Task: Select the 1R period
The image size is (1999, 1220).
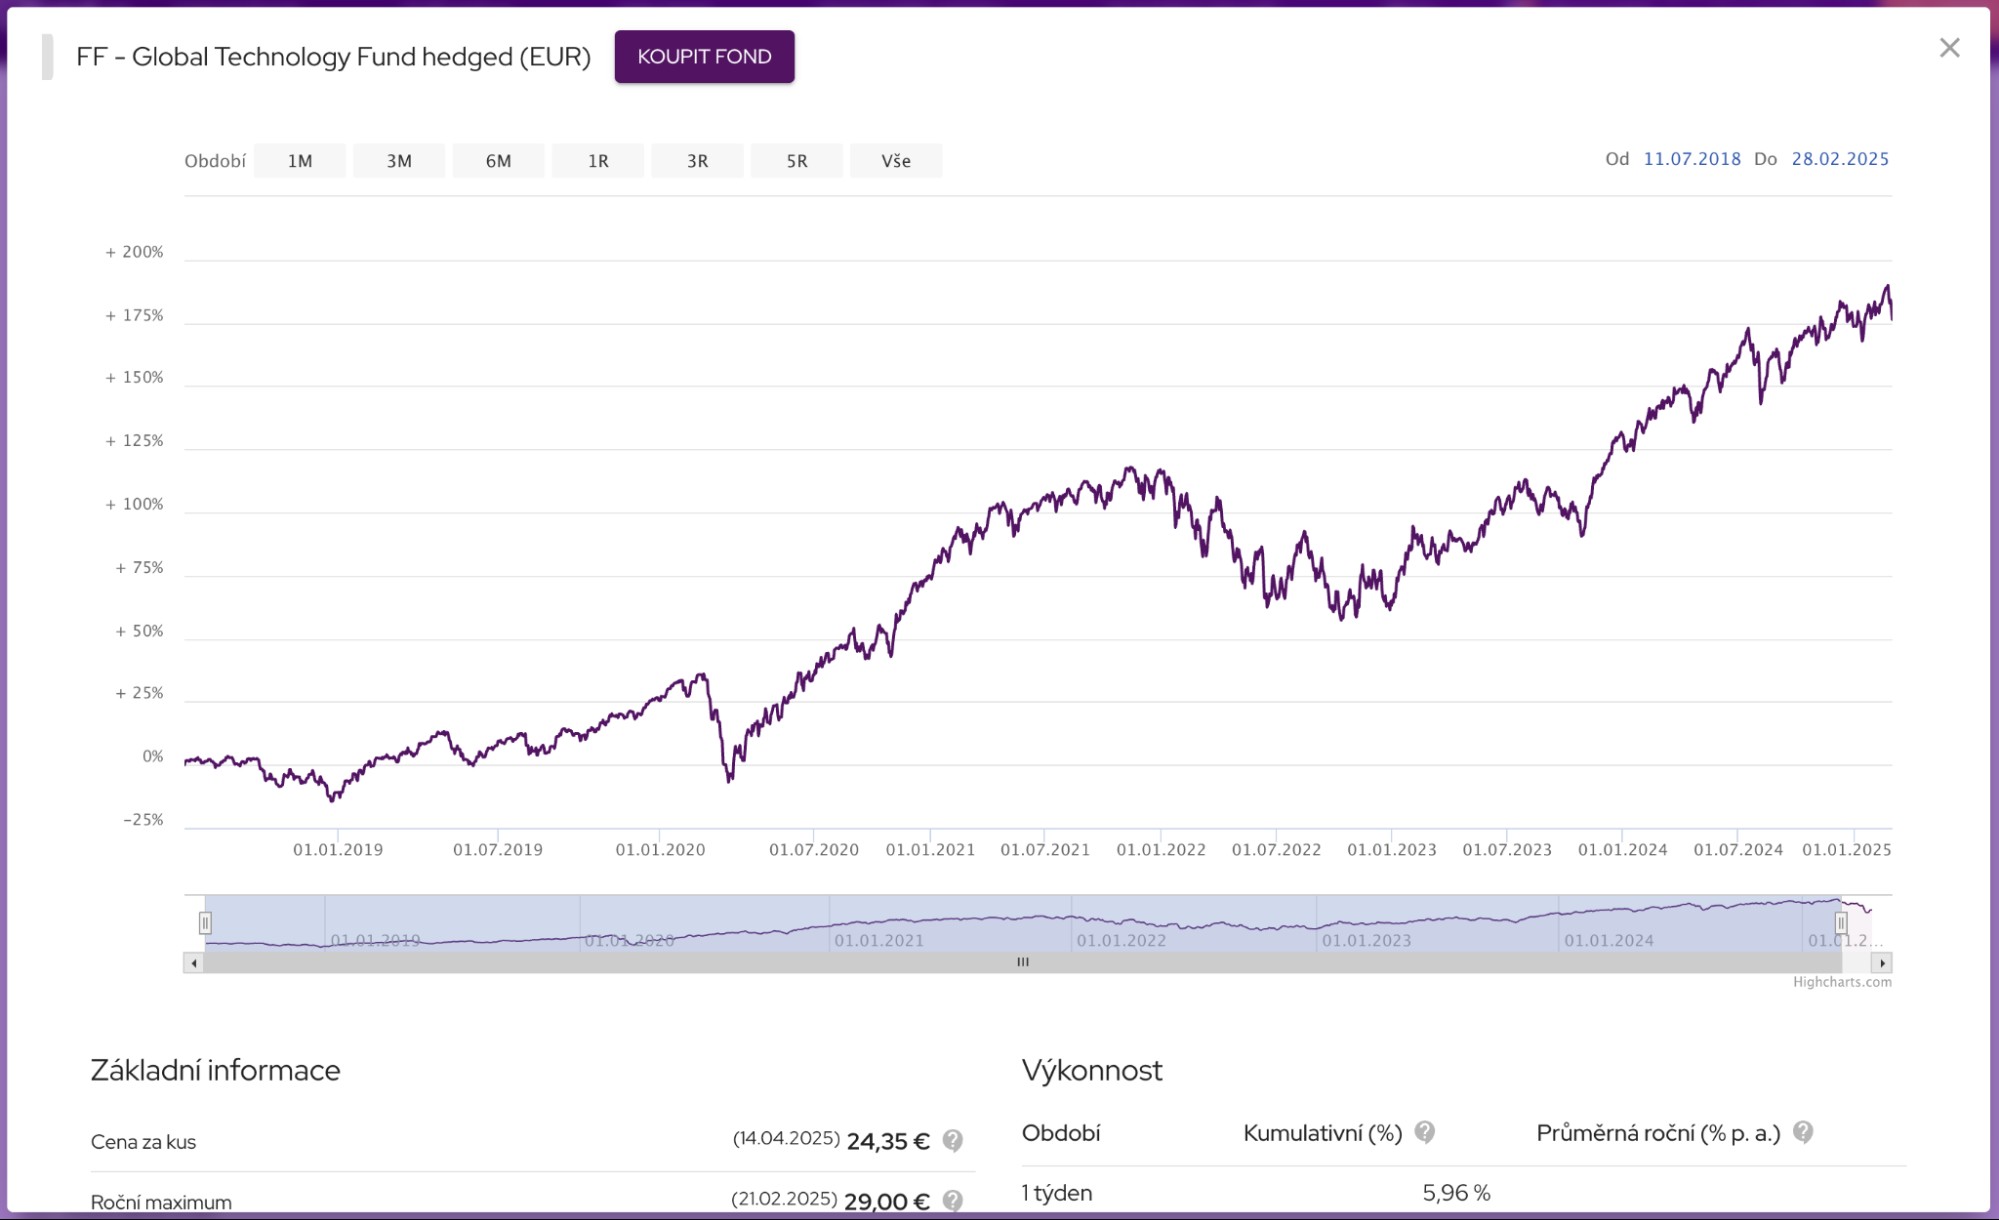Action: coord(597,160)
